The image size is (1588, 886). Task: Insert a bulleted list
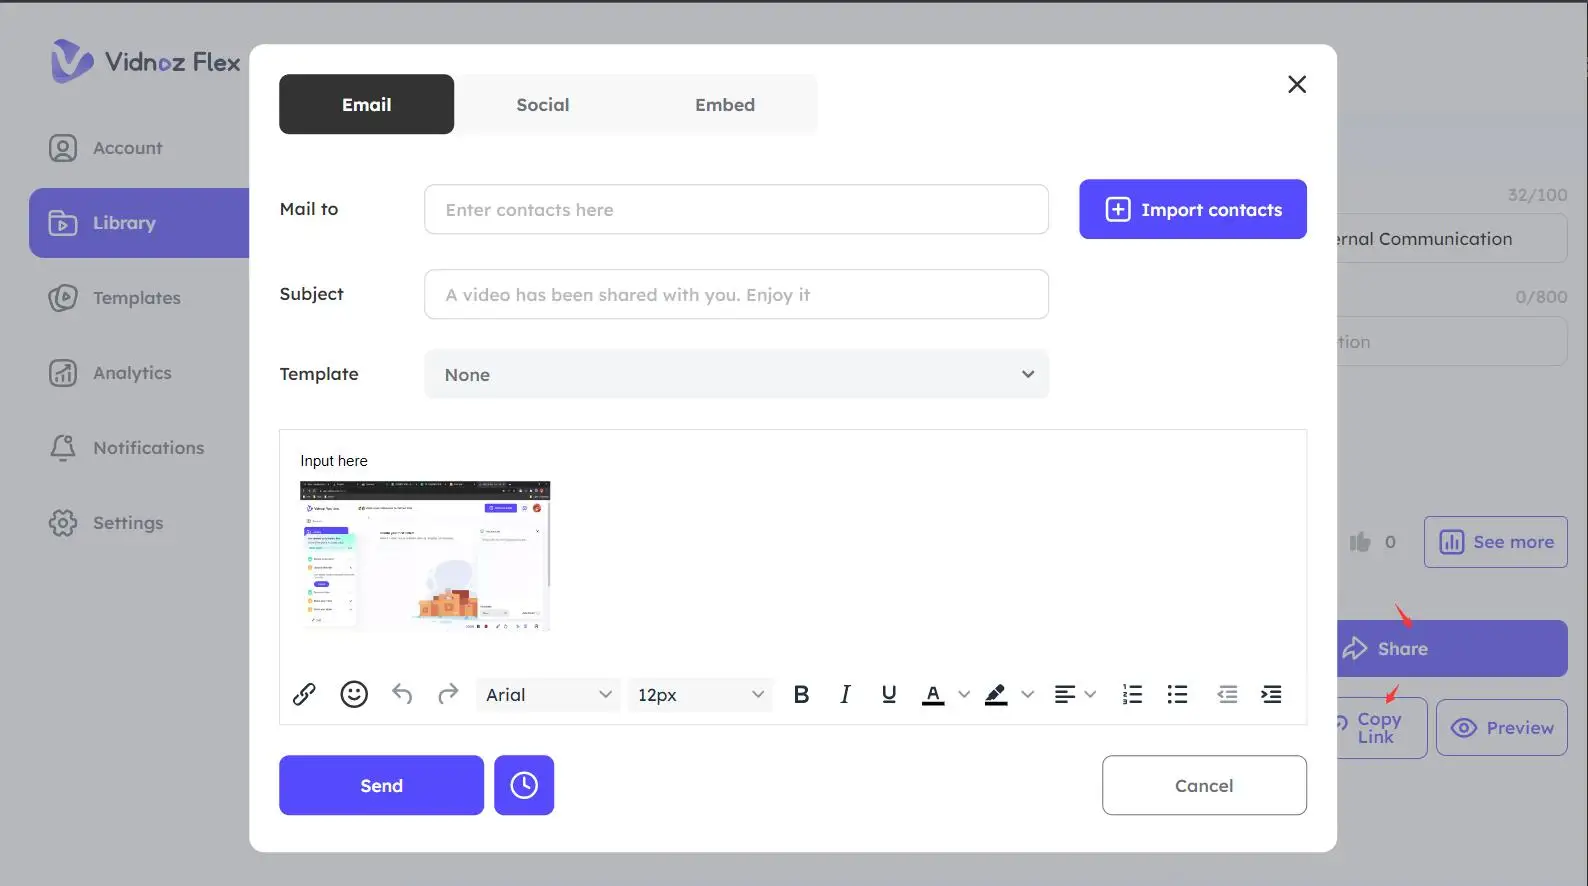[x=1178, y=694]
